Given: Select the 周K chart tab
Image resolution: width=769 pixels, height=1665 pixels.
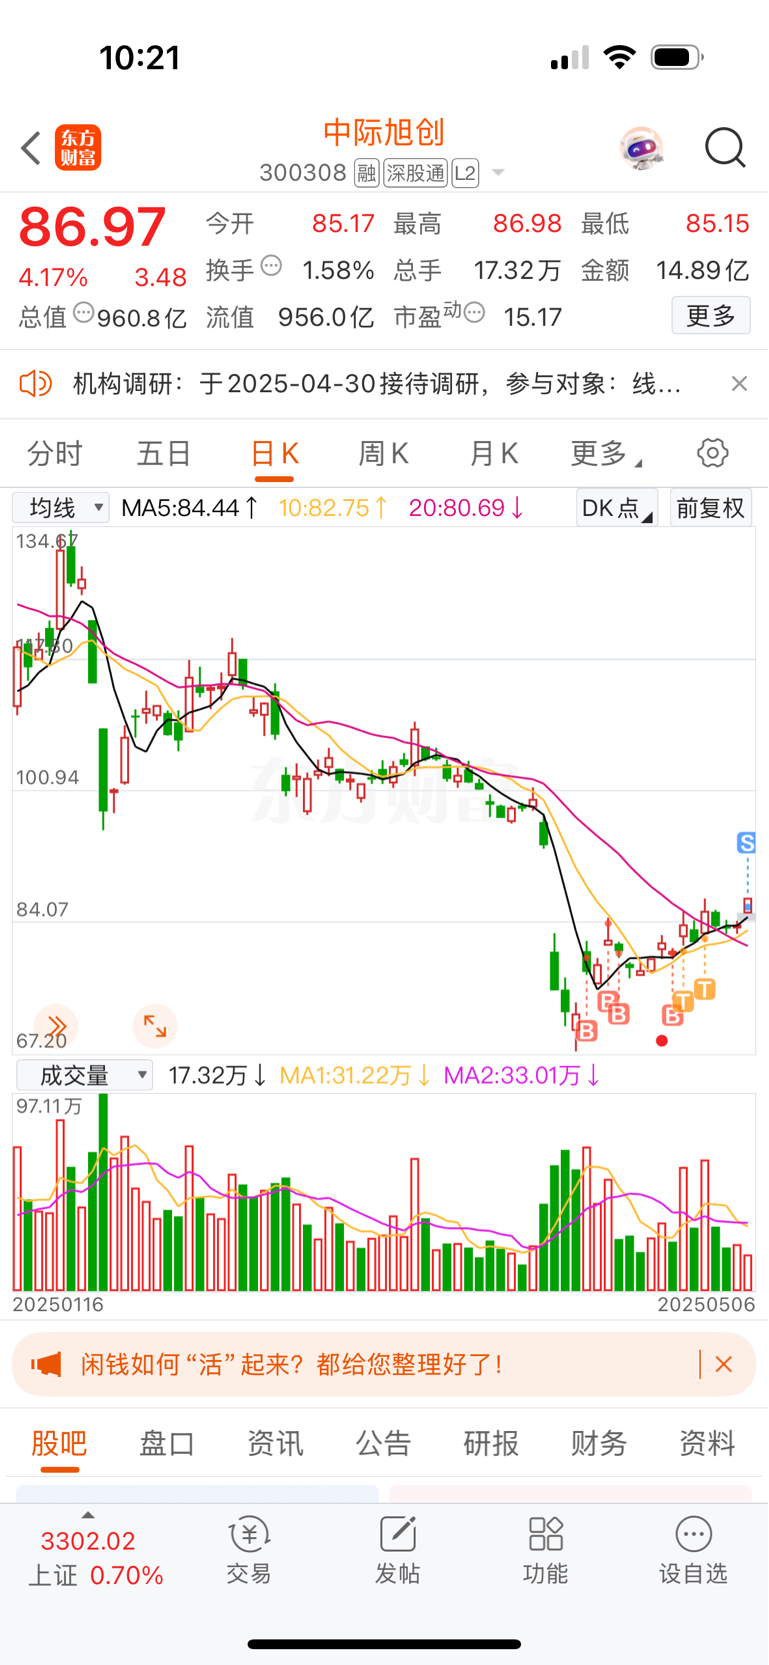Looking at the screenshot, I should click(x=383, y=454).
